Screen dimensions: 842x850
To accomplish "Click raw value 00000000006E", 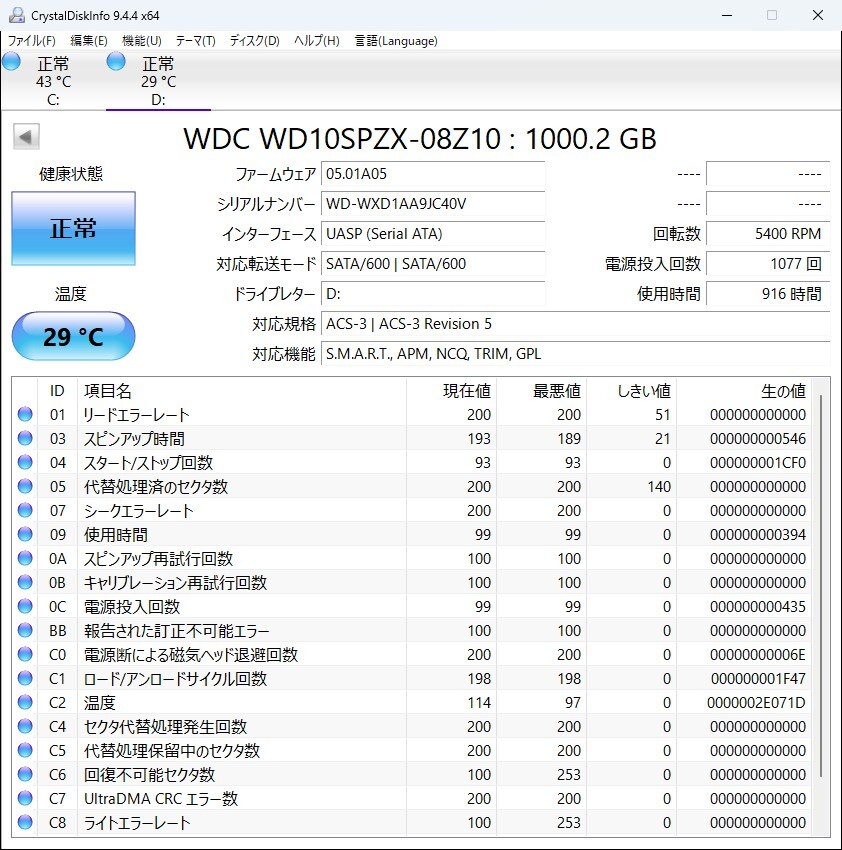I will click(757, 654).
